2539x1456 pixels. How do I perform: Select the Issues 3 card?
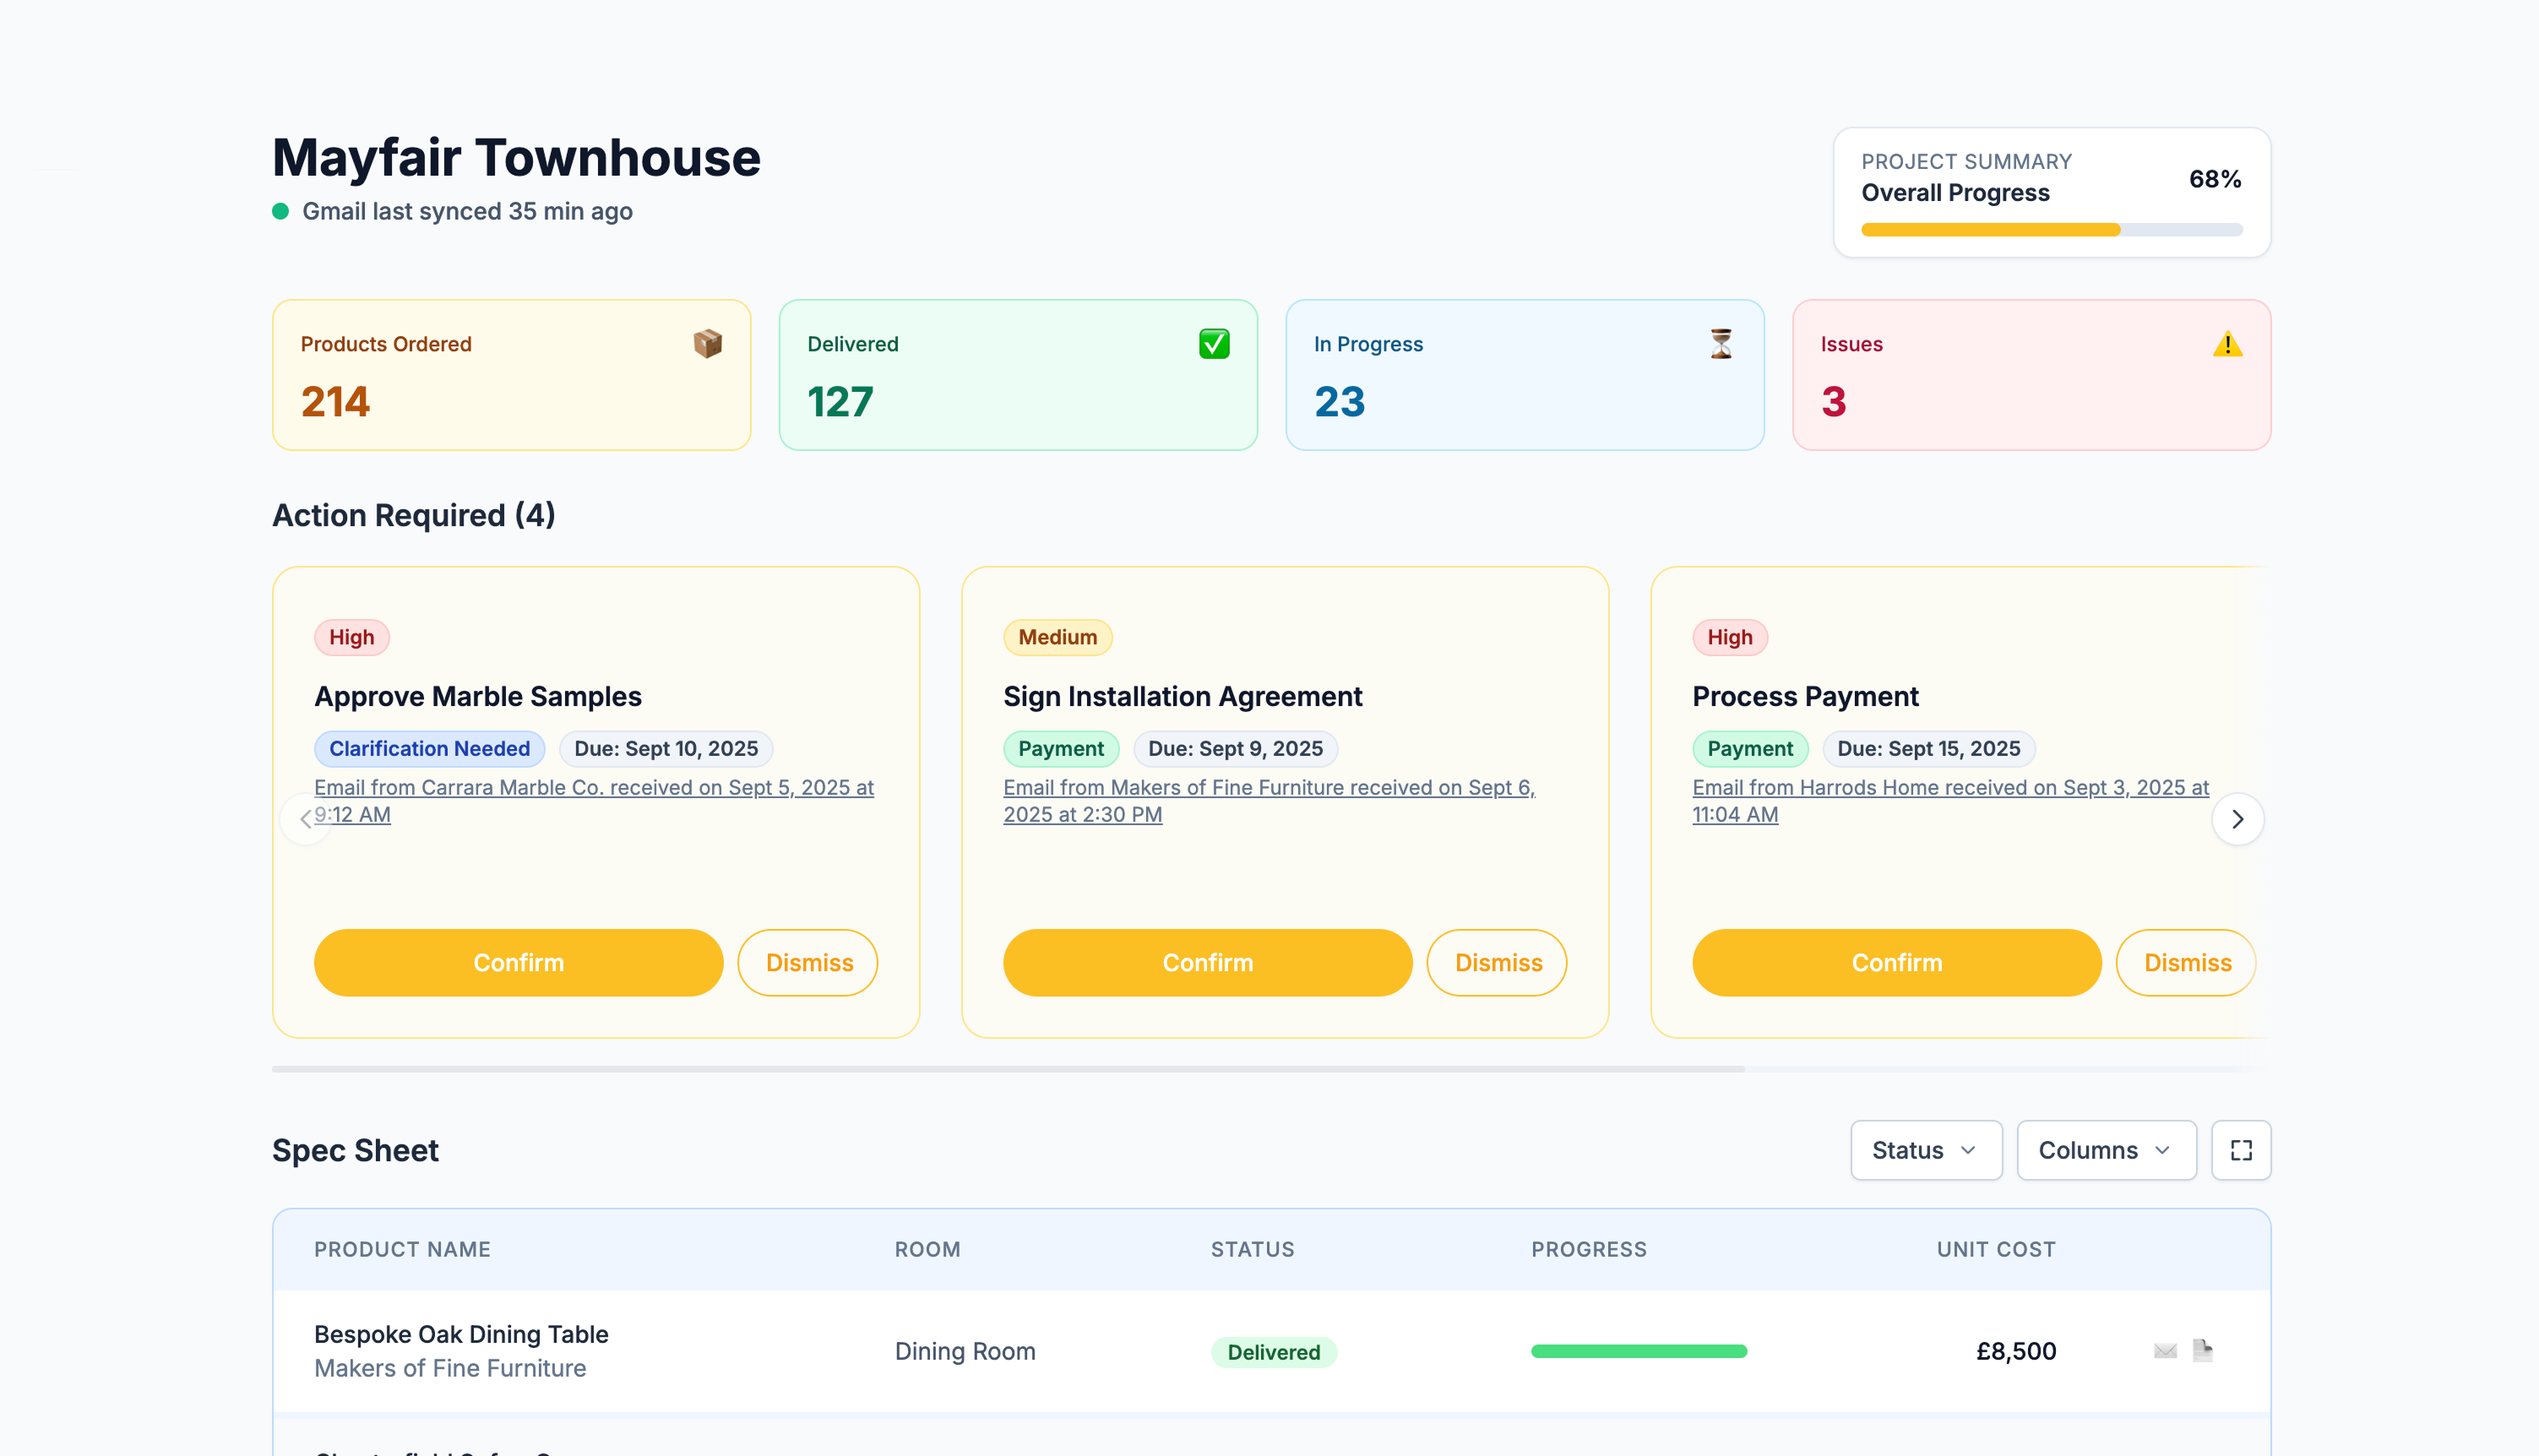2031,375
